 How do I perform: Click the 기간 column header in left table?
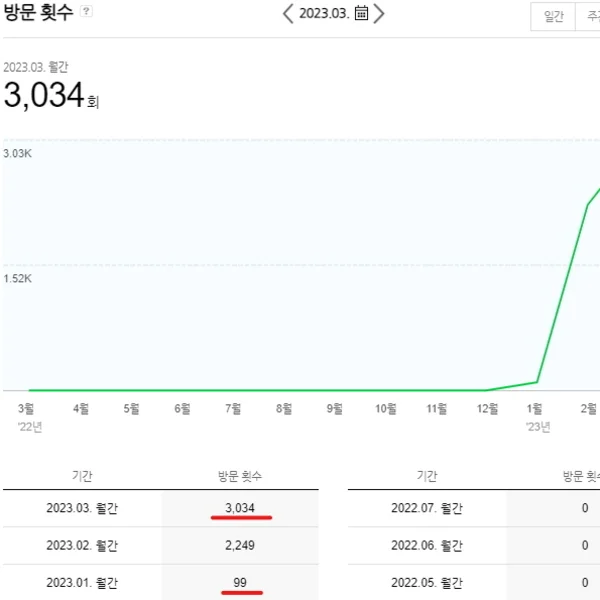point(83,477)
